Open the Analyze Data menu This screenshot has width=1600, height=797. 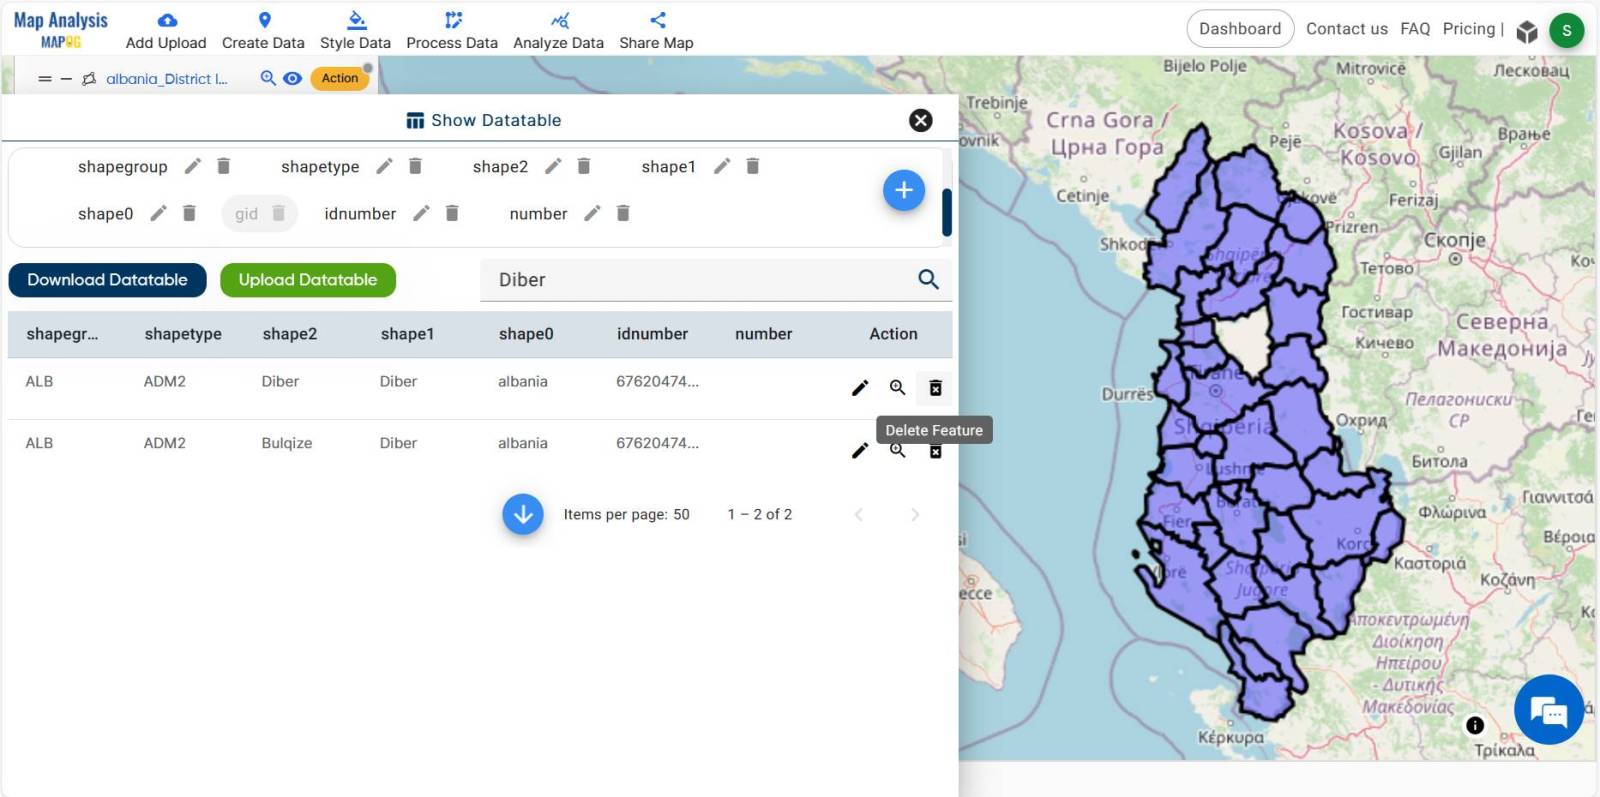pyautogui.click(x=558, y=30)
